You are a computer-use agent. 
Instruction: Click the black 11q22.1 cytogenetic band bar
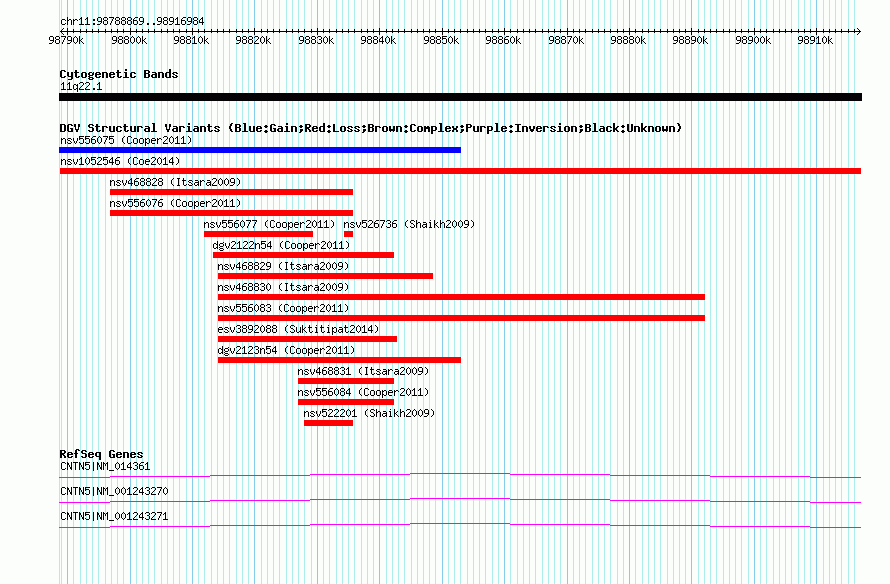(x=460, y=98)
